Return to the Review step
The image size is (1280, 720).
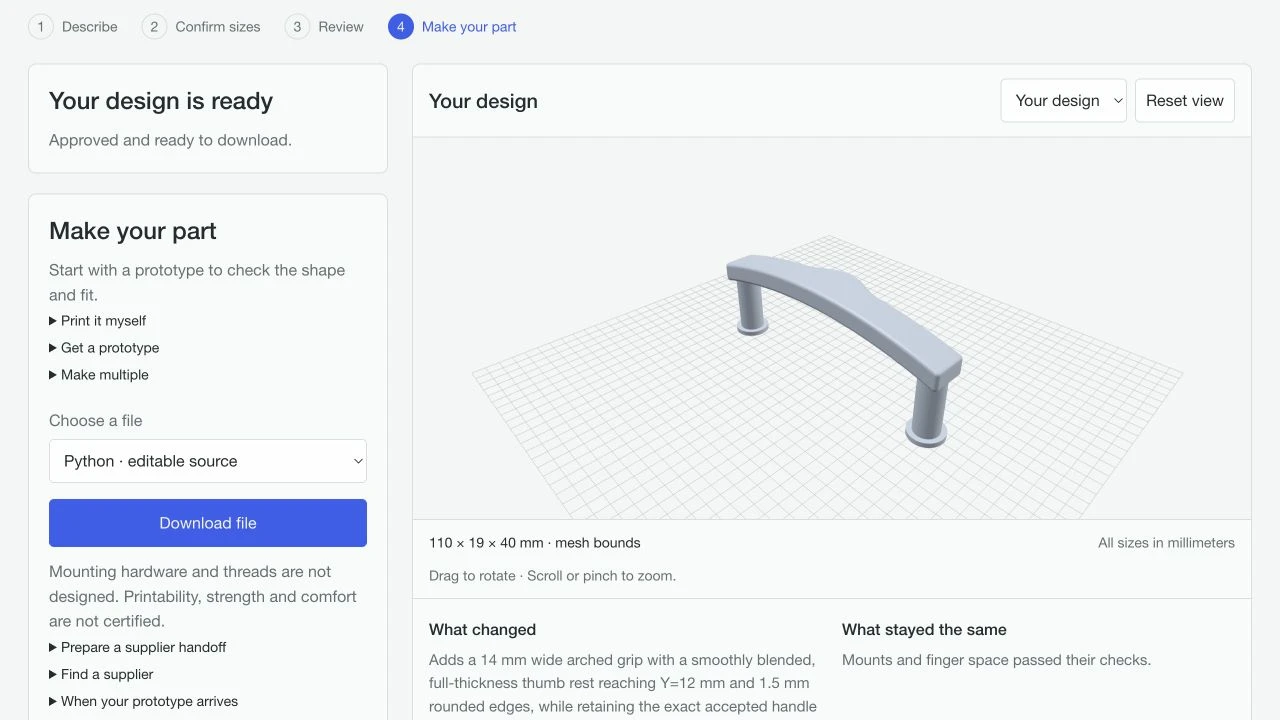(x=324, y=27)
